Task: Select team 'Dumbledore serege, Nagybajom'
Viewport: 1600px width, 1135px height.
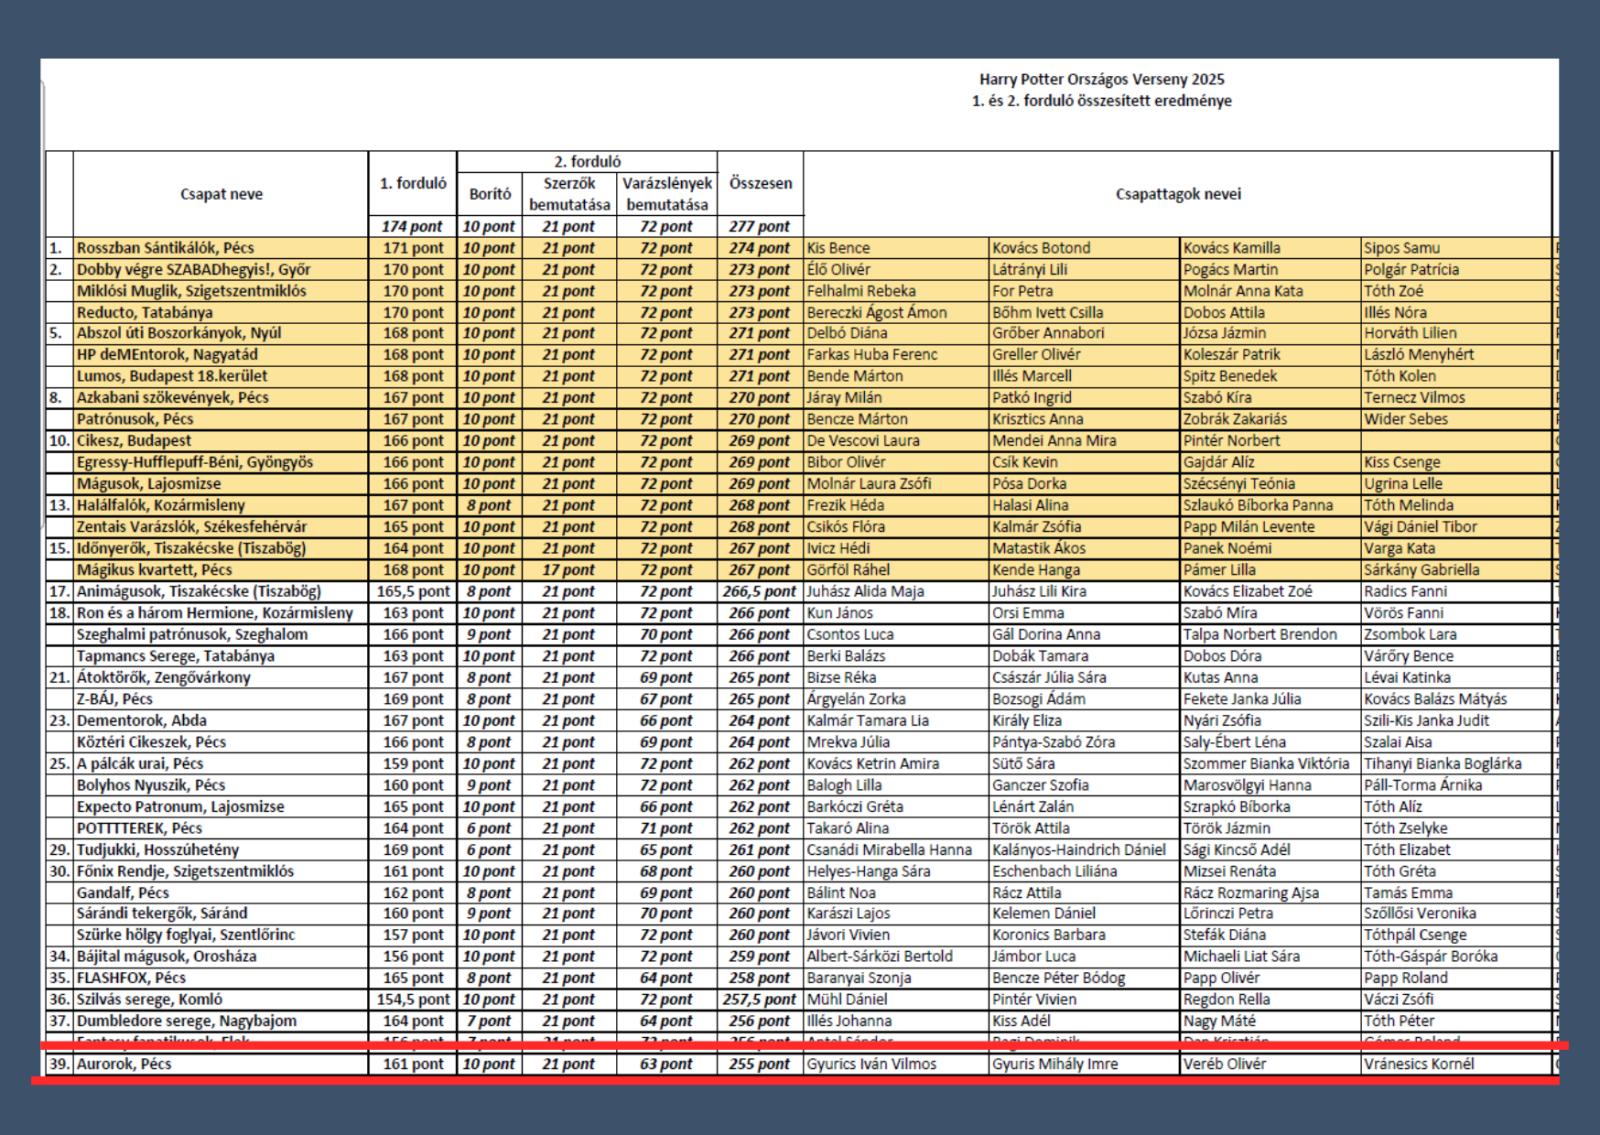Action: coord(187,1021)
